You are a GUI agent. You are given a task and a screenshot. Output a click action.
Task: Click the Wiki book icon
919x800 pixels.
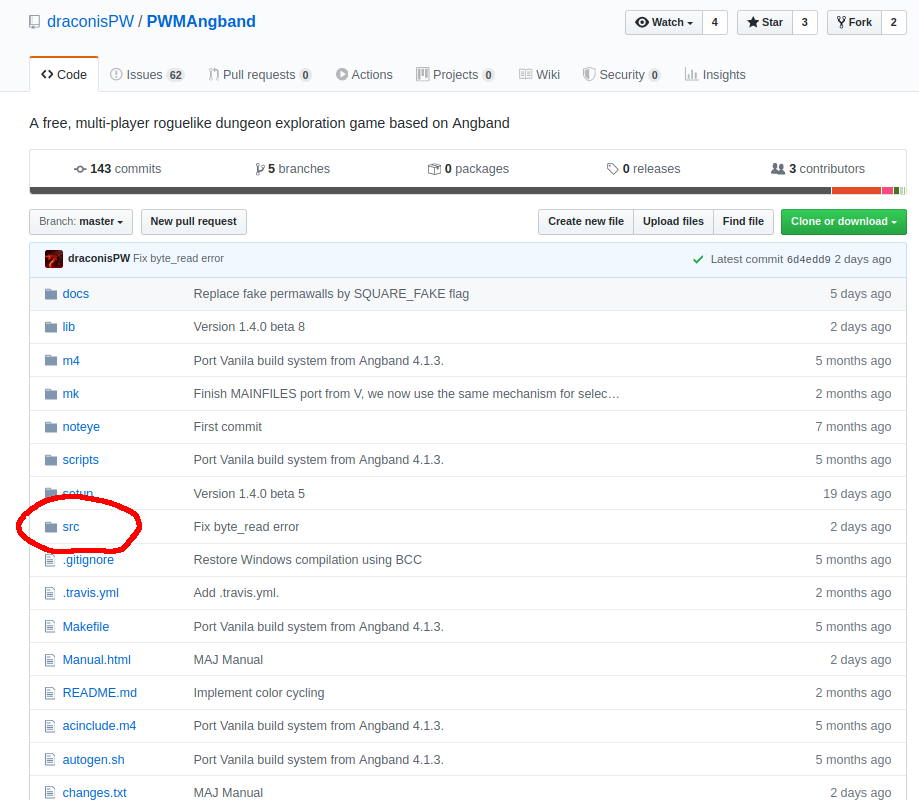(525, 74)
